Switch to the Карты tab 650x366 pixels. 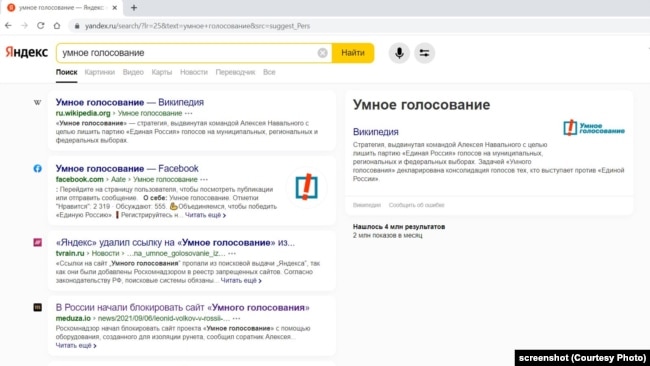162,72
